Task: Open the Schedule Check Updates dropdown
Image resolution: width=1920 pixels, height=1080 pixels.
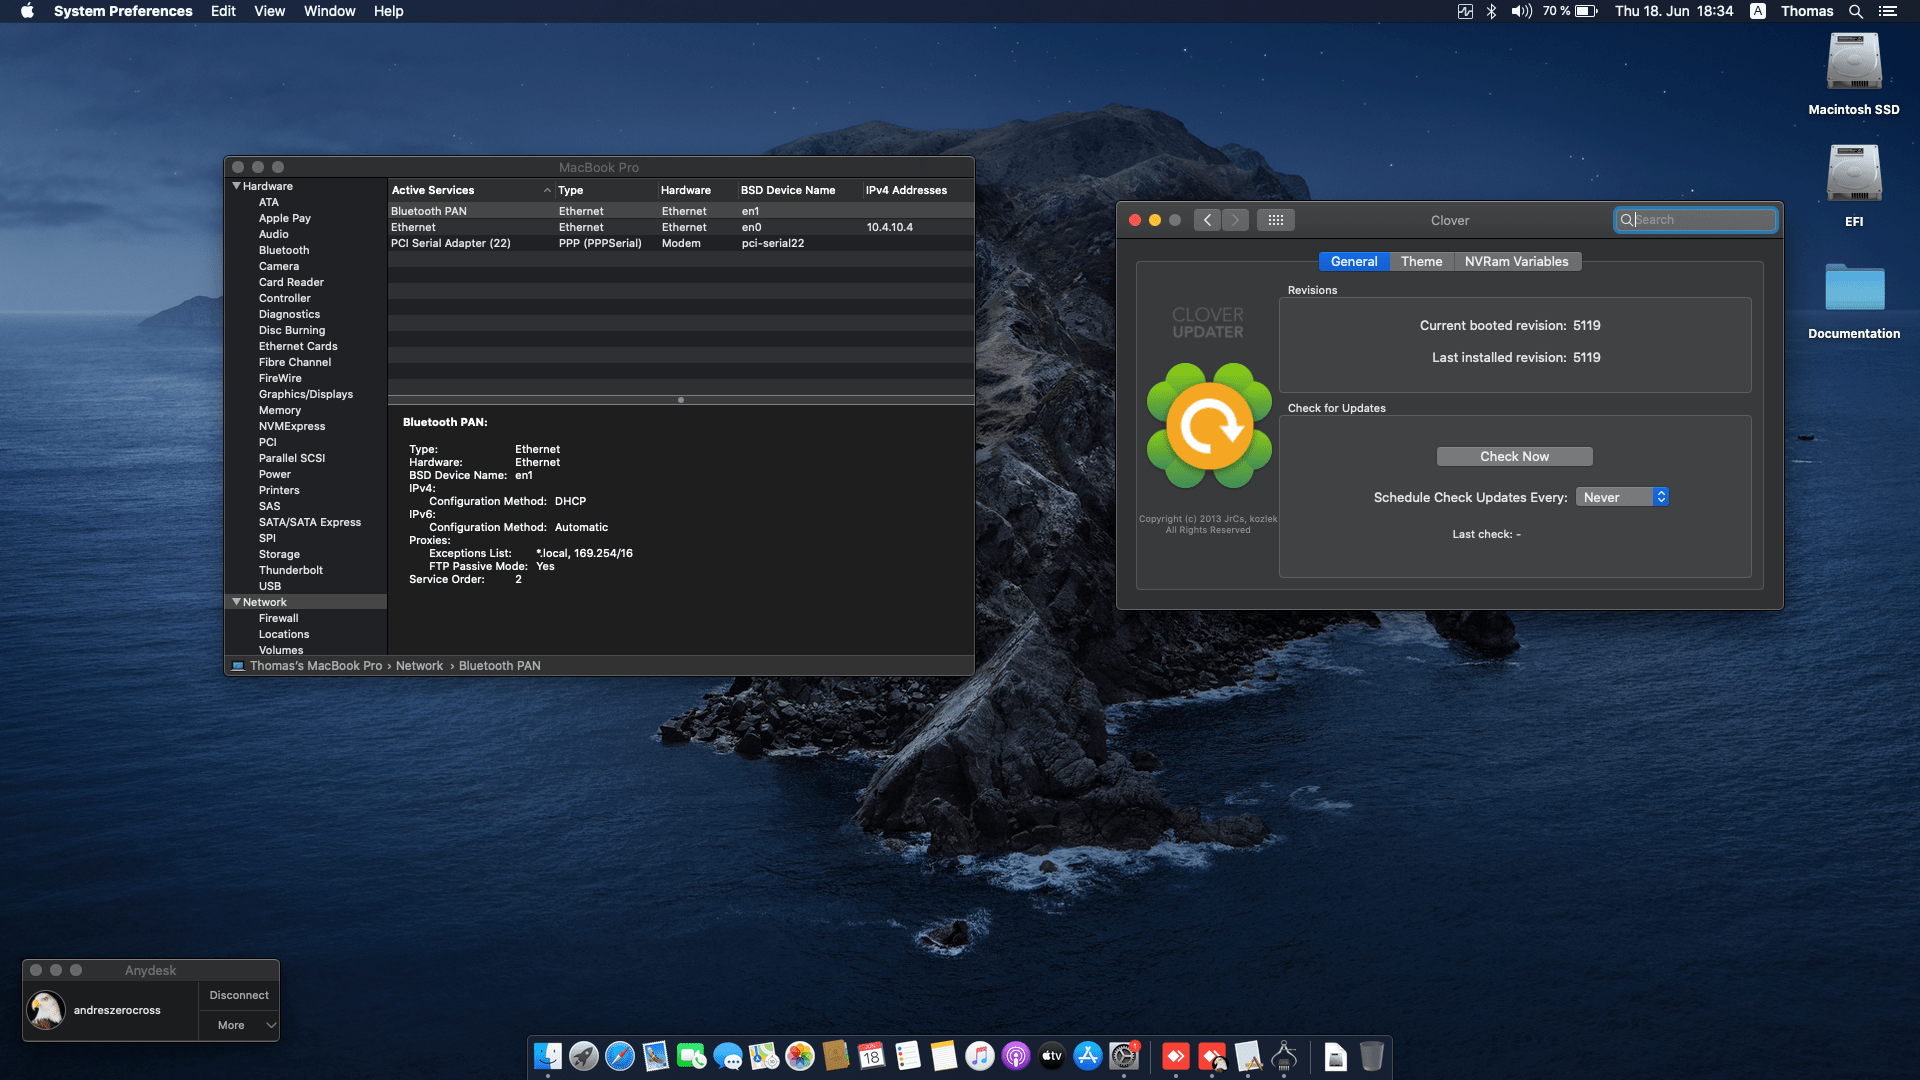Action: tap(1622, 497)
